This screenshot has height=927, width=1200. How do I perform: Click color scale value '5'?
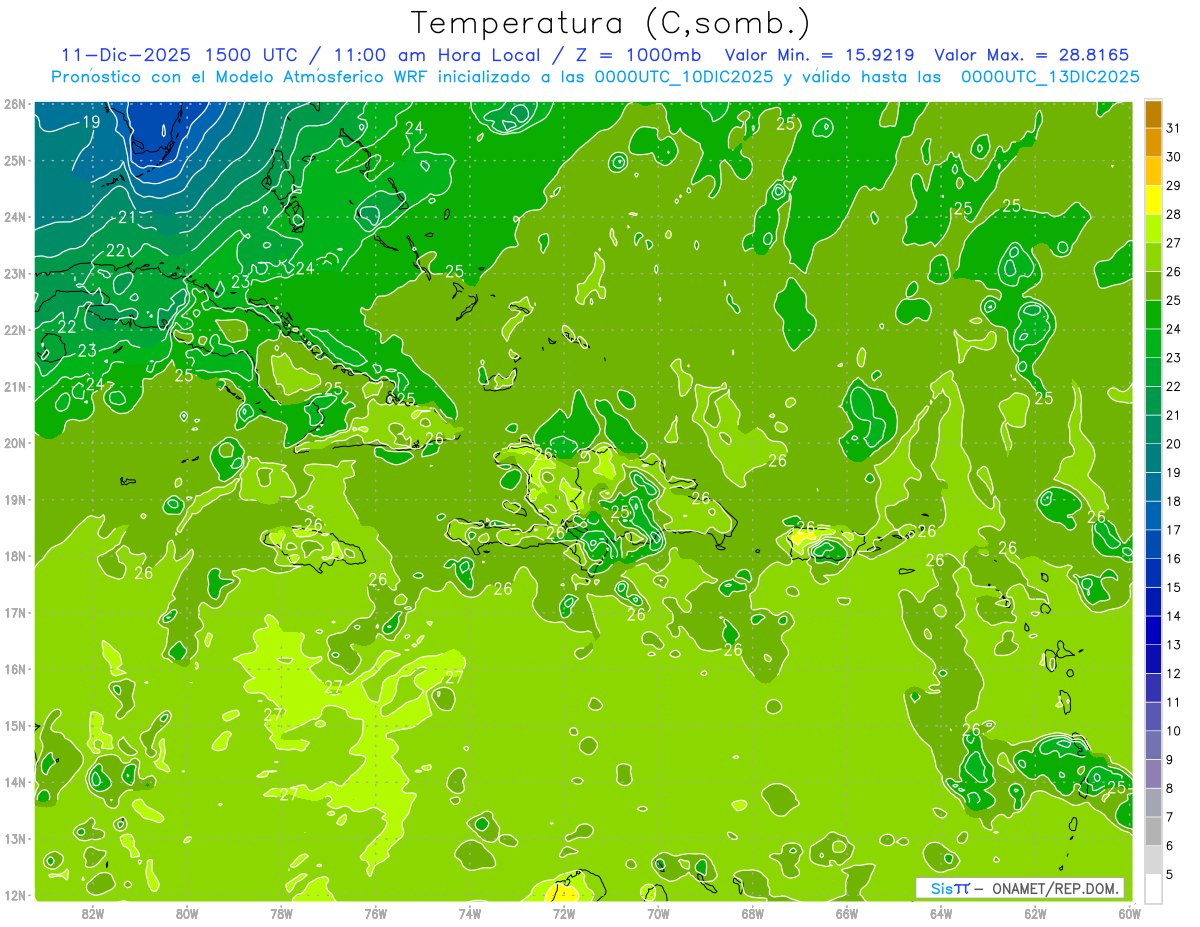(1171, 875)
